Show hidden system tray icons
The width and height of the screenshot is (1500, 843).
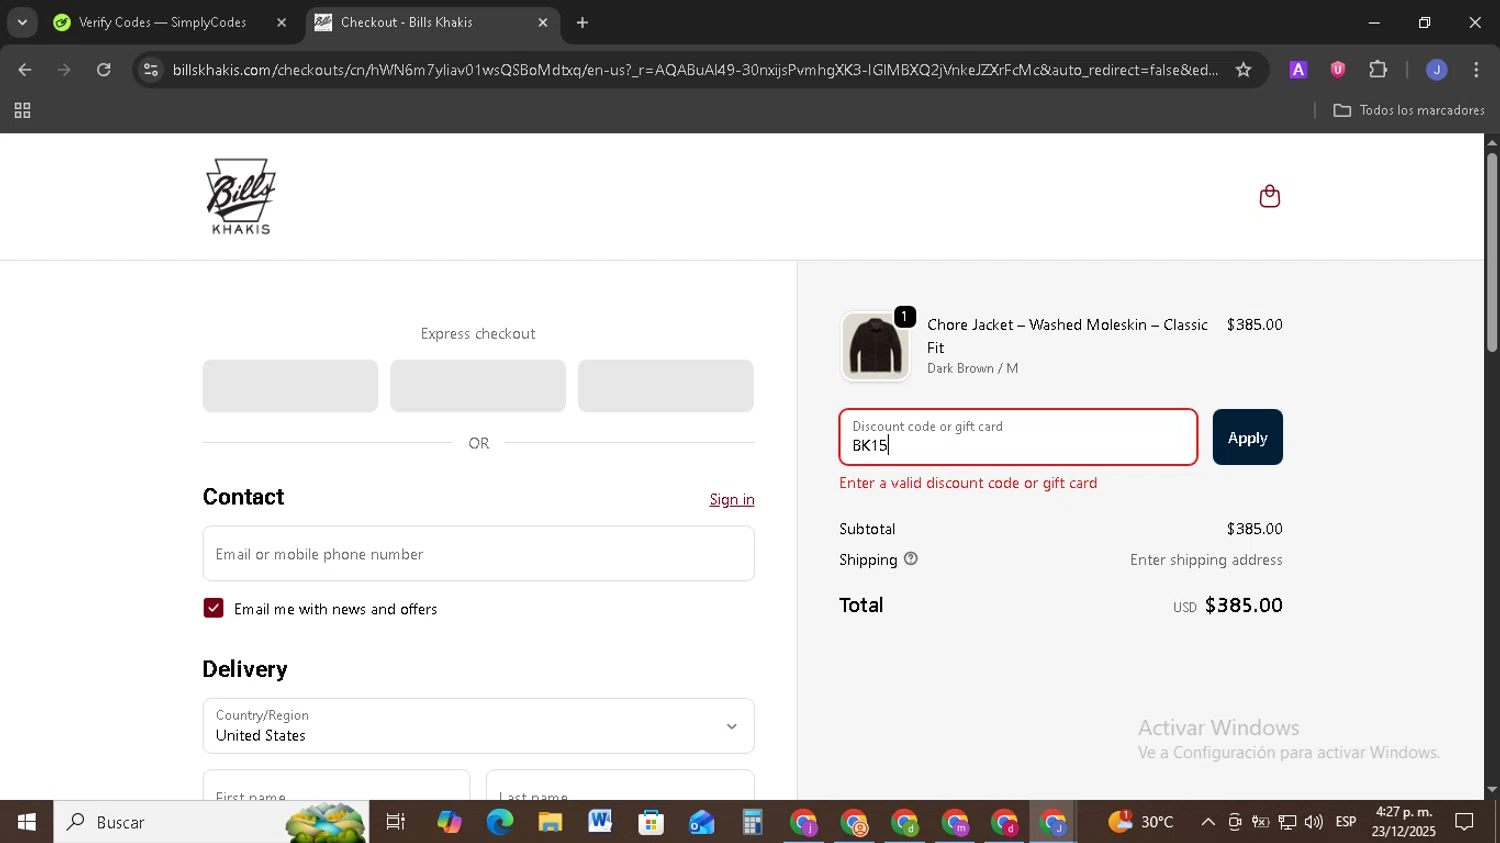pos(1208,822)
